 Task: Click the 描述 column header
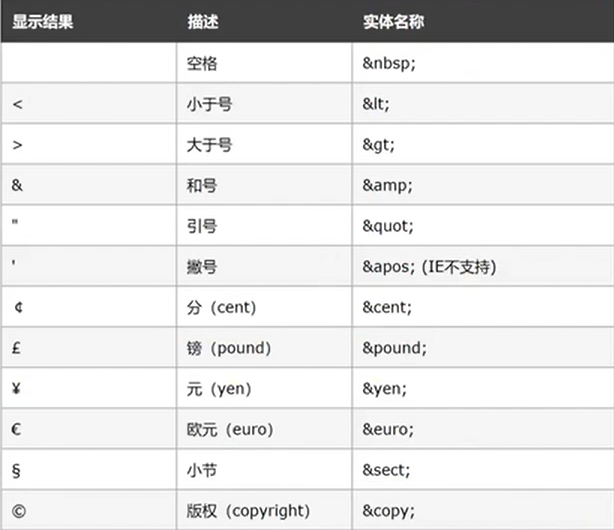pos(203,21)
